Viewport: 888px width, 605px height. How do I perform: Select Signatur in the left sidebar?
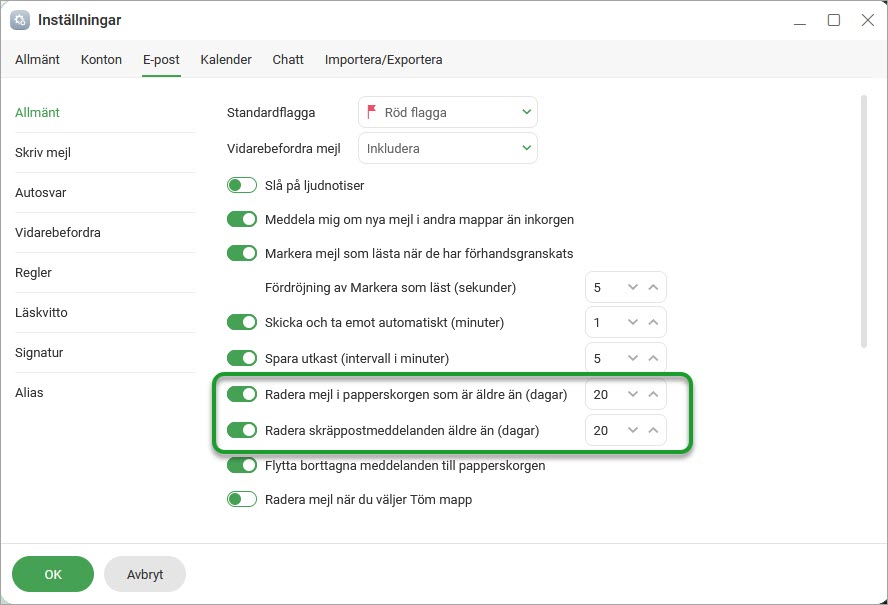tap(38, 353)
